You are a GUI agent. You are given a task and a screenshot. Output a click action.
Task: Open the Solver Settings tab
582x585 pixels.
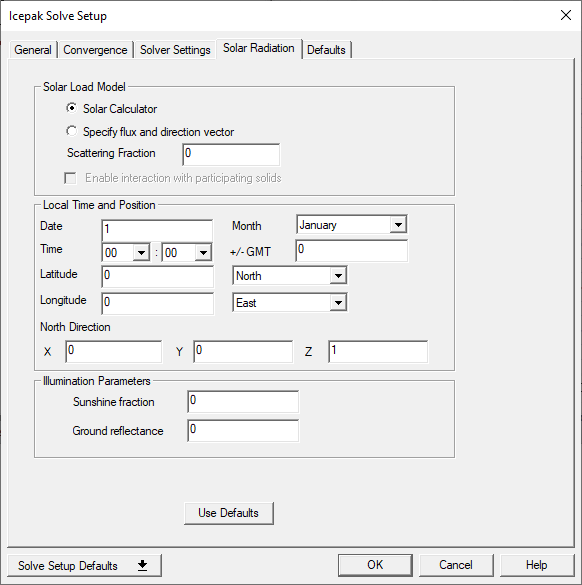pos(175,50)
